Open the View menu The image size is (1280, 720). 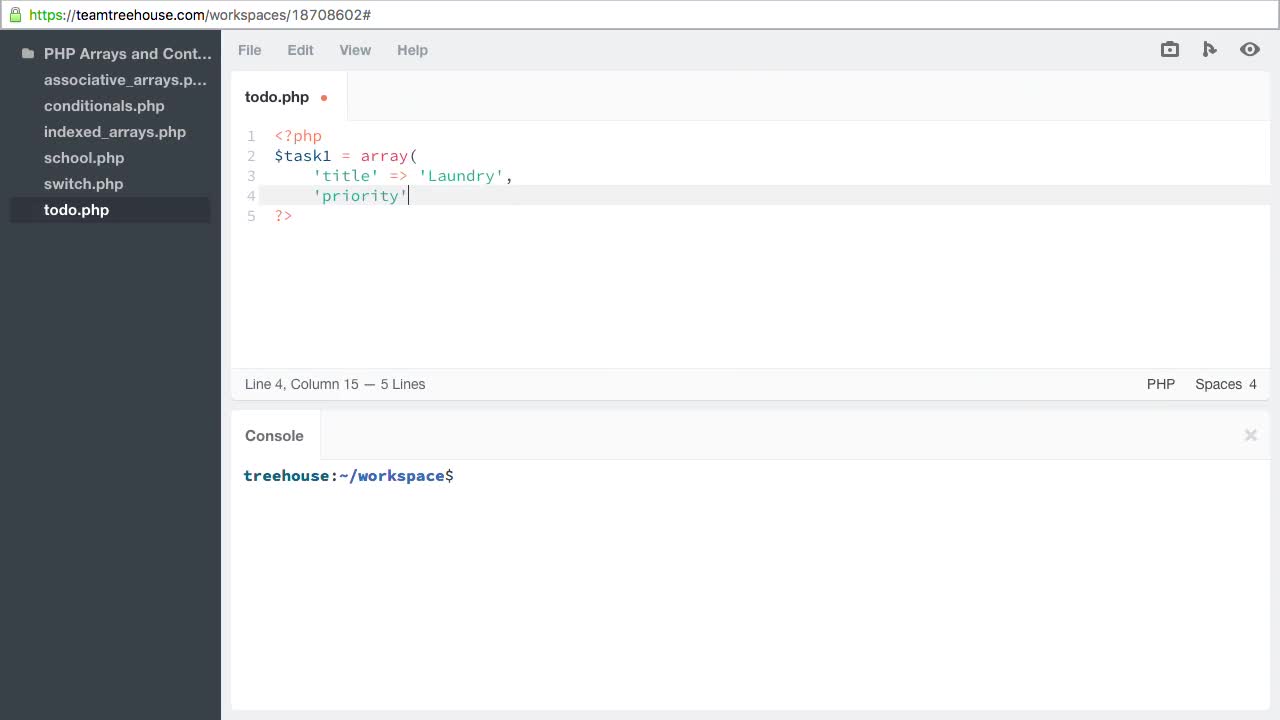(x=355, y=50)
